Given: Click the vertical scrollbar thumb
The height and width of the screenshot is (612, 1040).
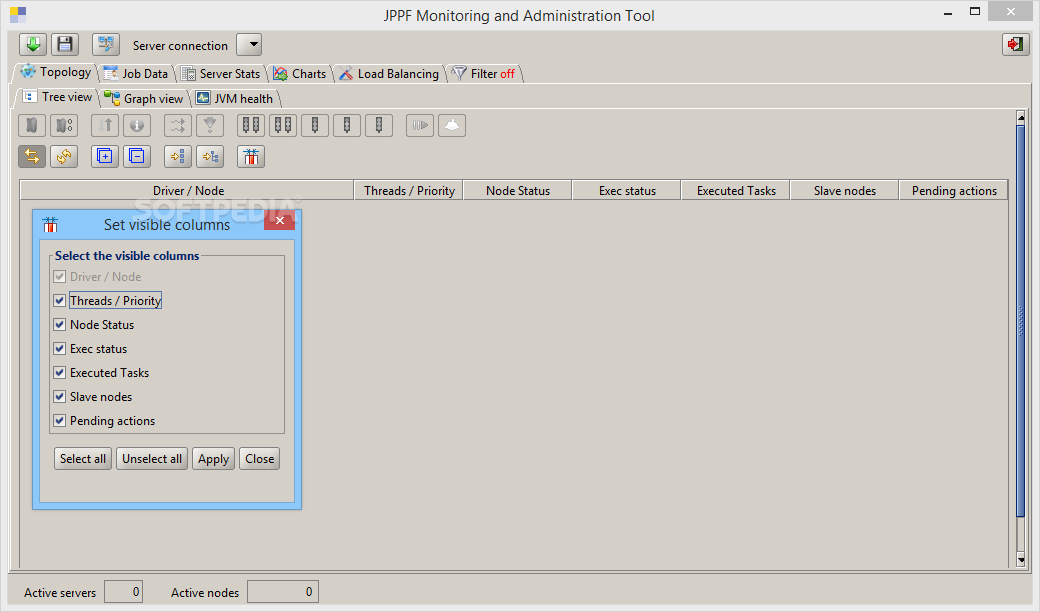Looking at the screenshot, I should (1021, 321).
